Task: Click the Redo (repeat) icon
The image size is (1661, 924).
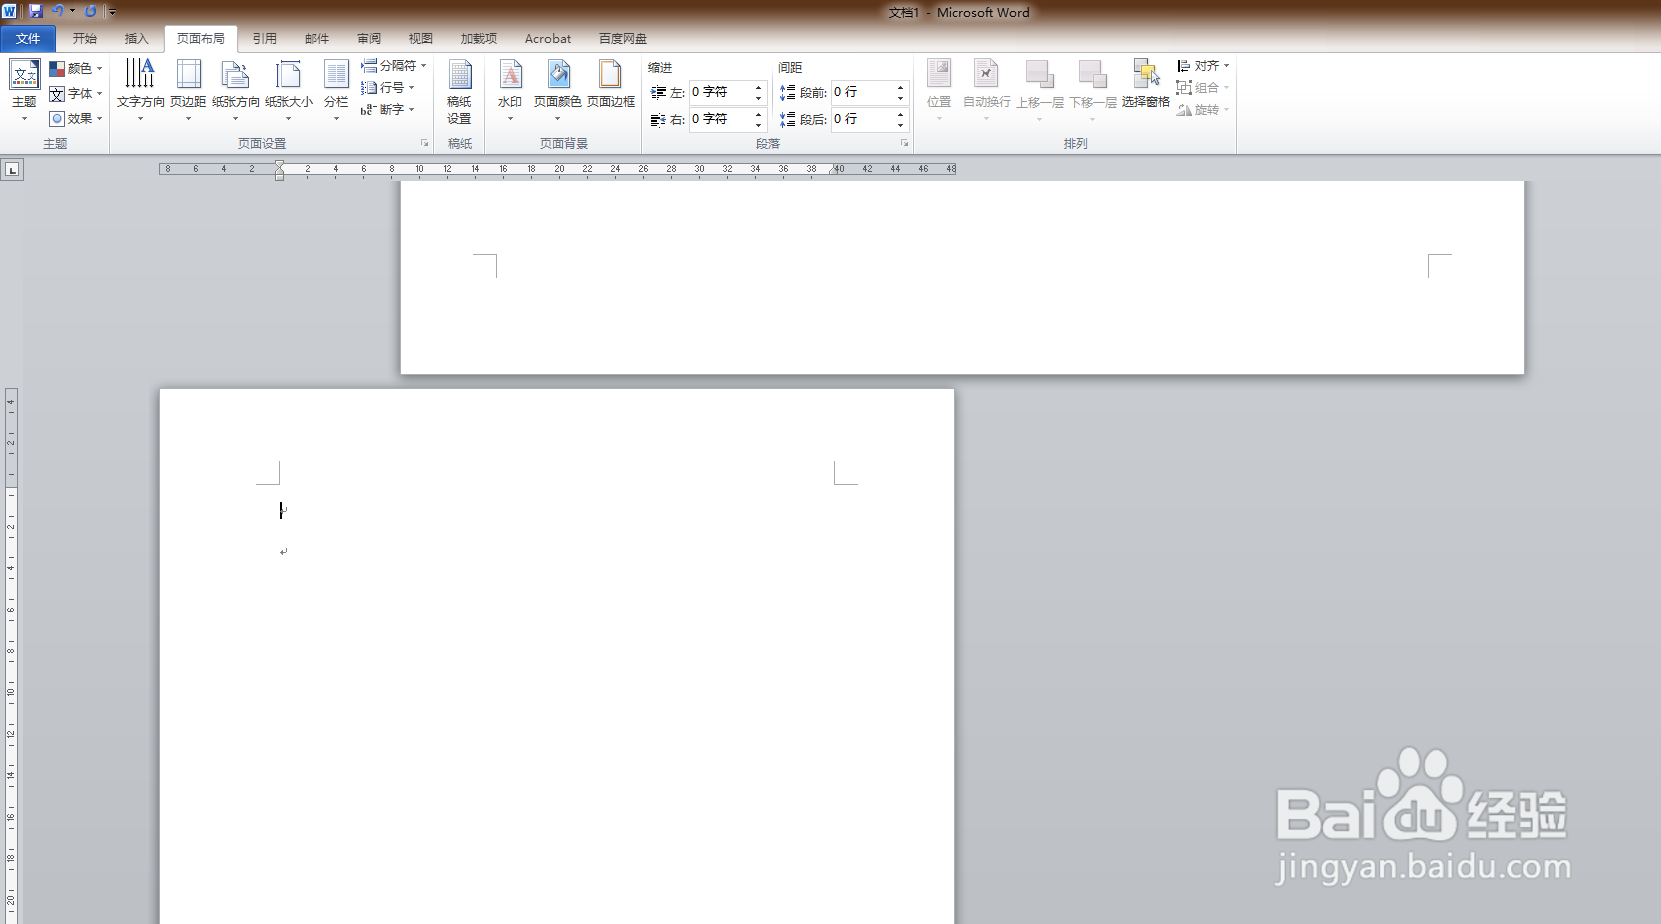Action: [90, 11]
